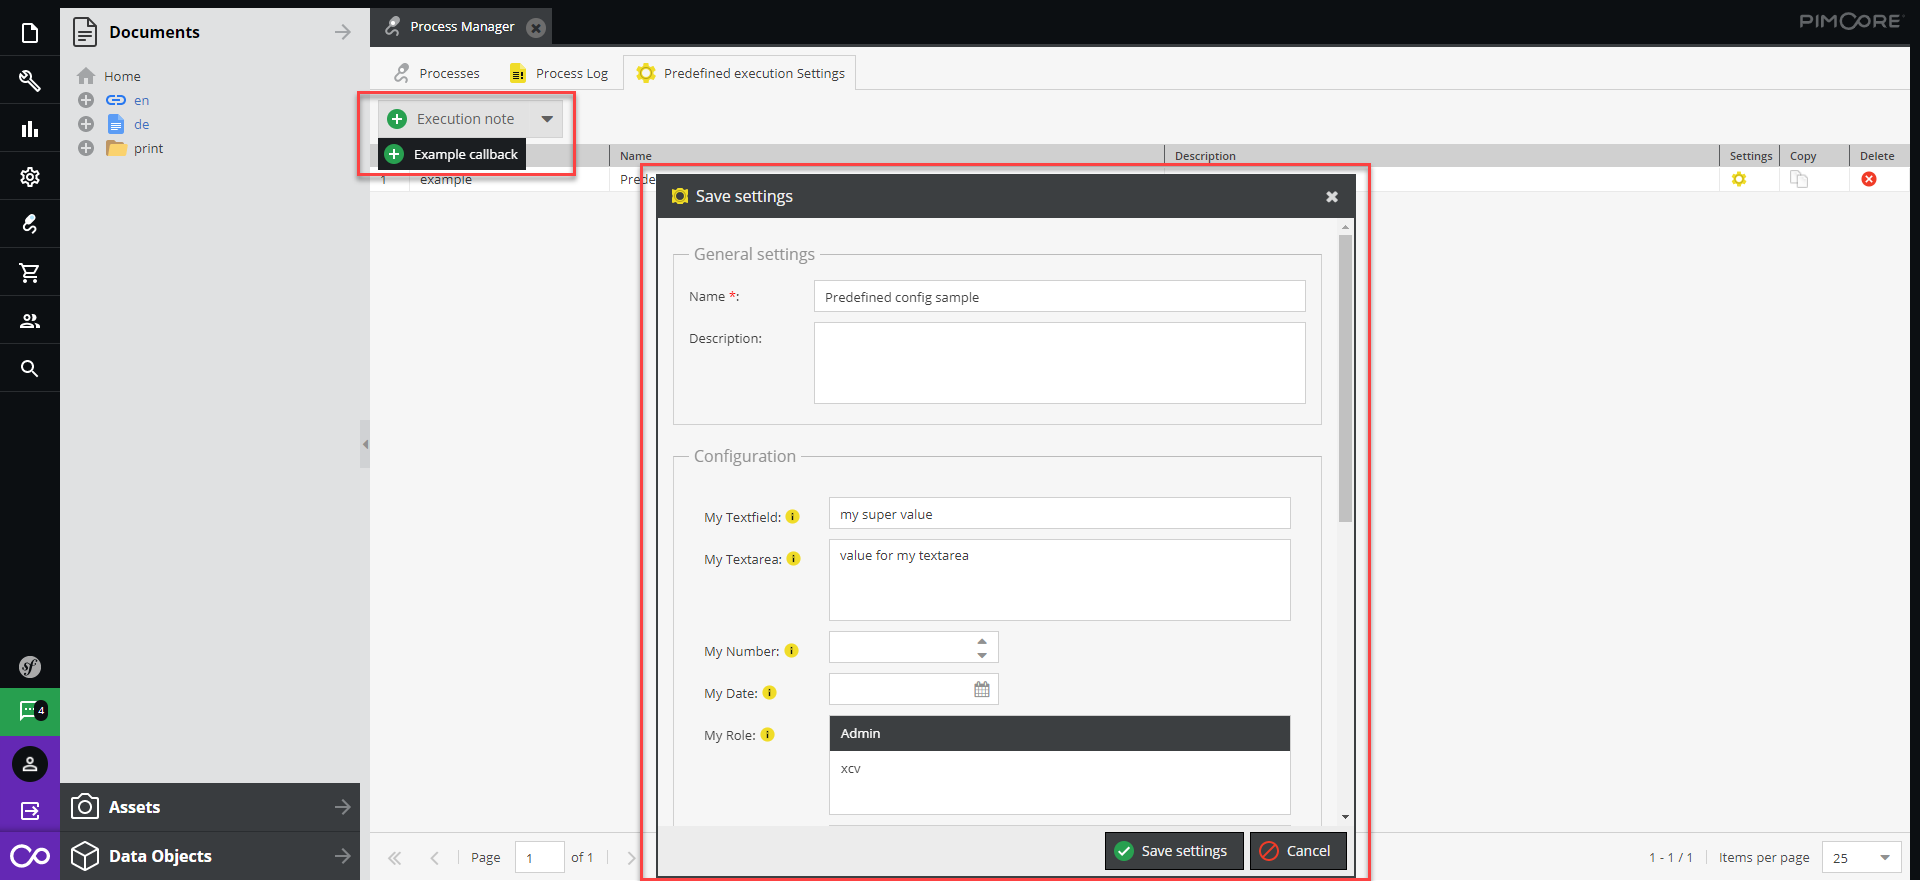This screenshot has width=1920, height=881.
Task: Click the dialog vertical scrollbar thumb
Action: tap(1345, 378)
